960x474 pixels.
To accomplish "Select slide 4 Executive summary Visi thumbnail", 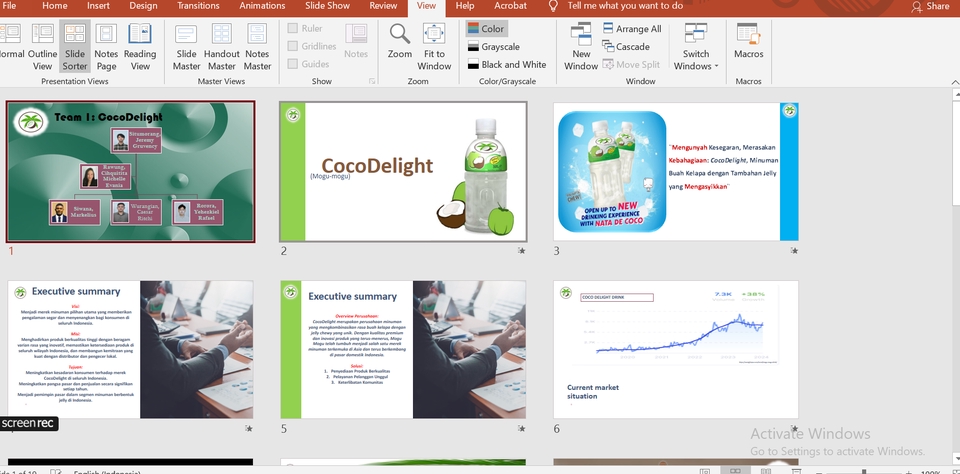I will (130, 350).
